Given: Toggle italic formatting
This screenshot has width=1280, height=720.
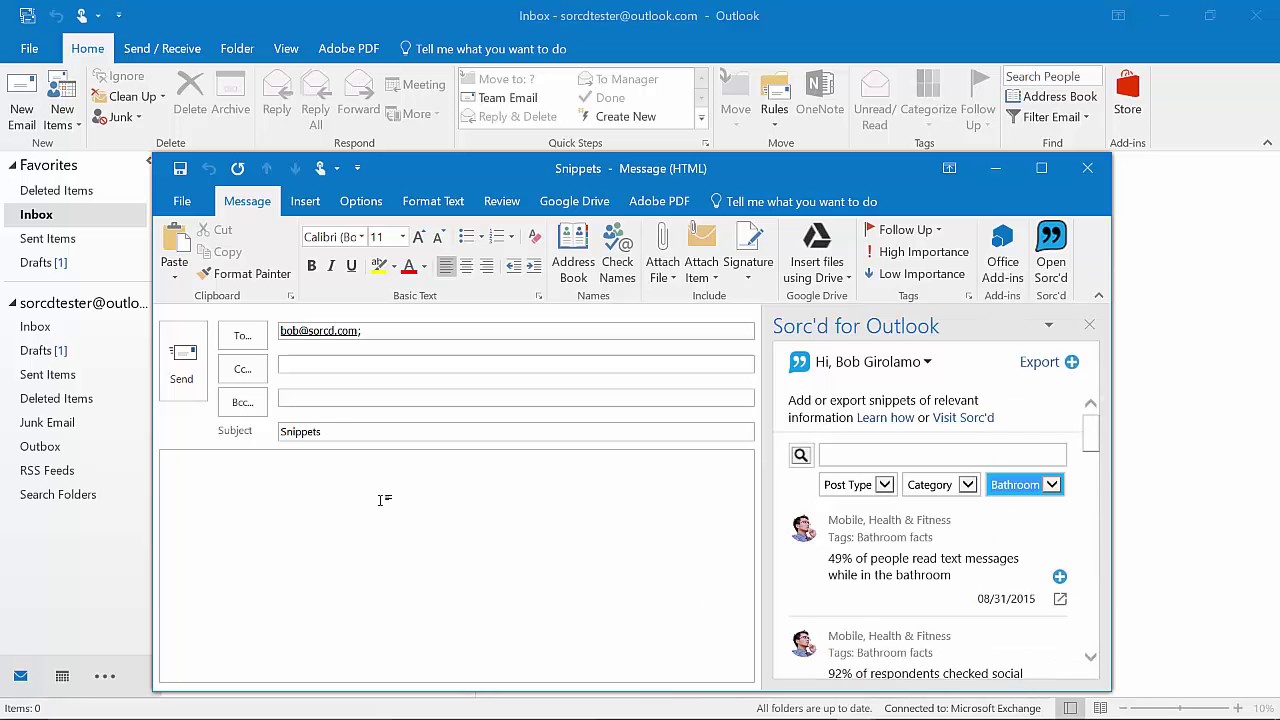Looking at the screenshot, I should click(331, 266).
